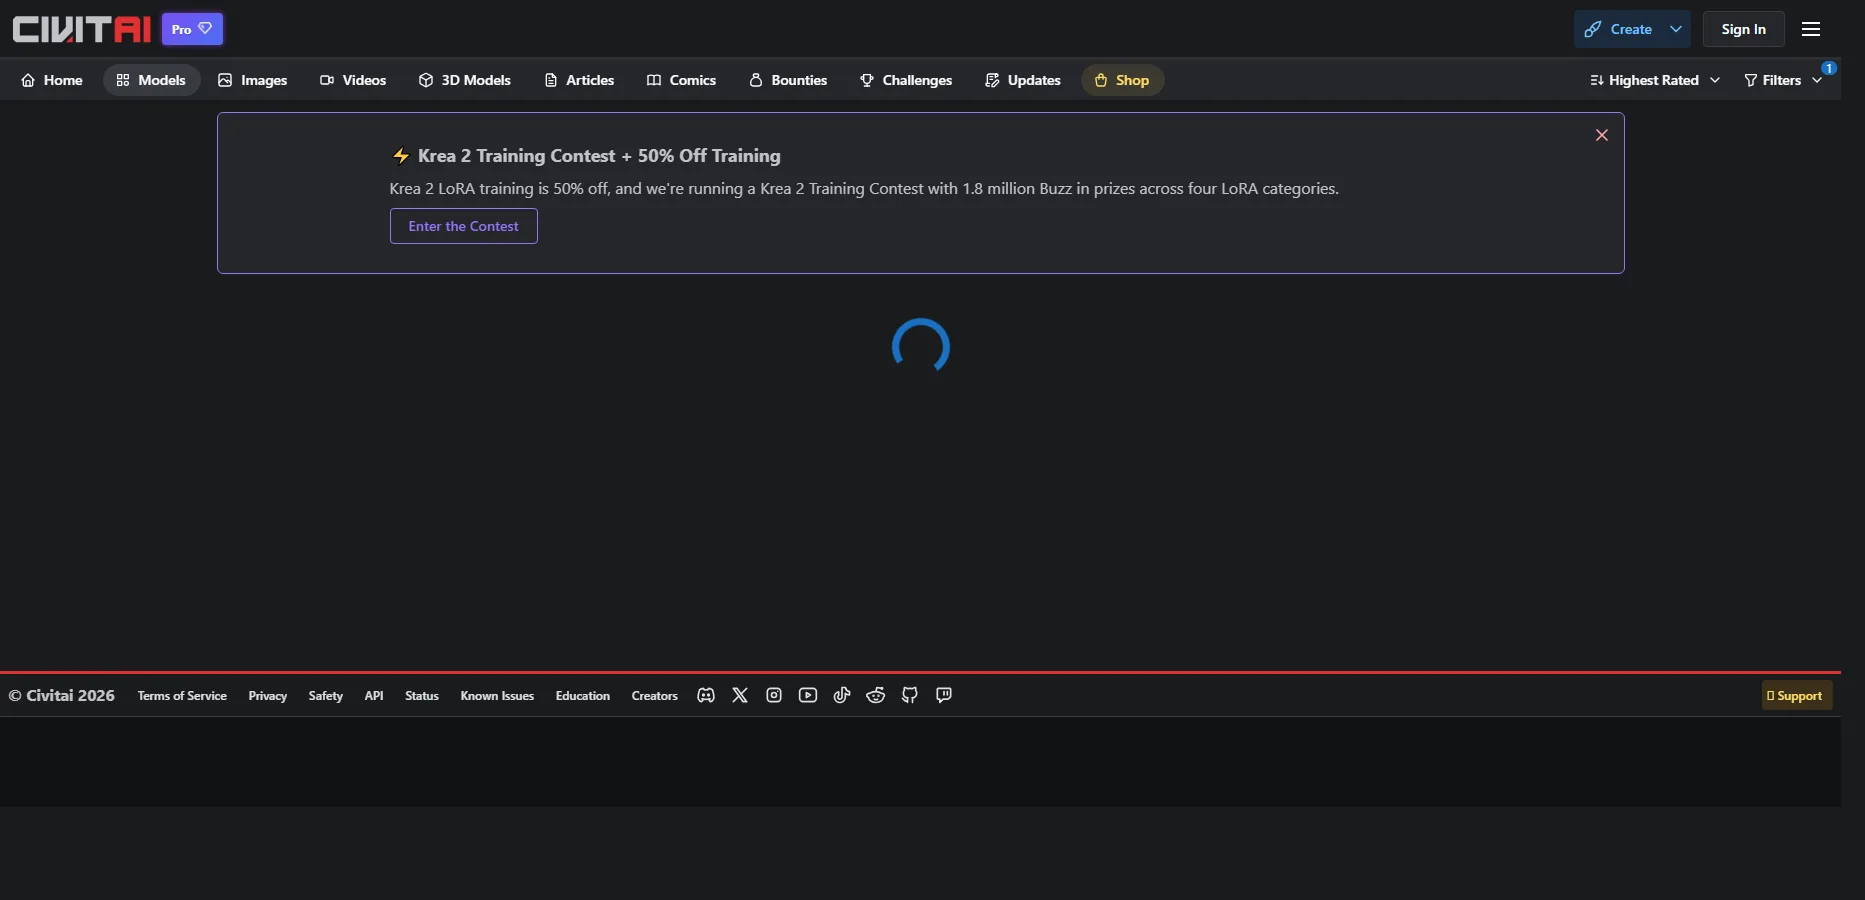Screen dimensions: 1865x900
Task: Click Sign In
Action: pyautogui.click(x=1744, y=29)
